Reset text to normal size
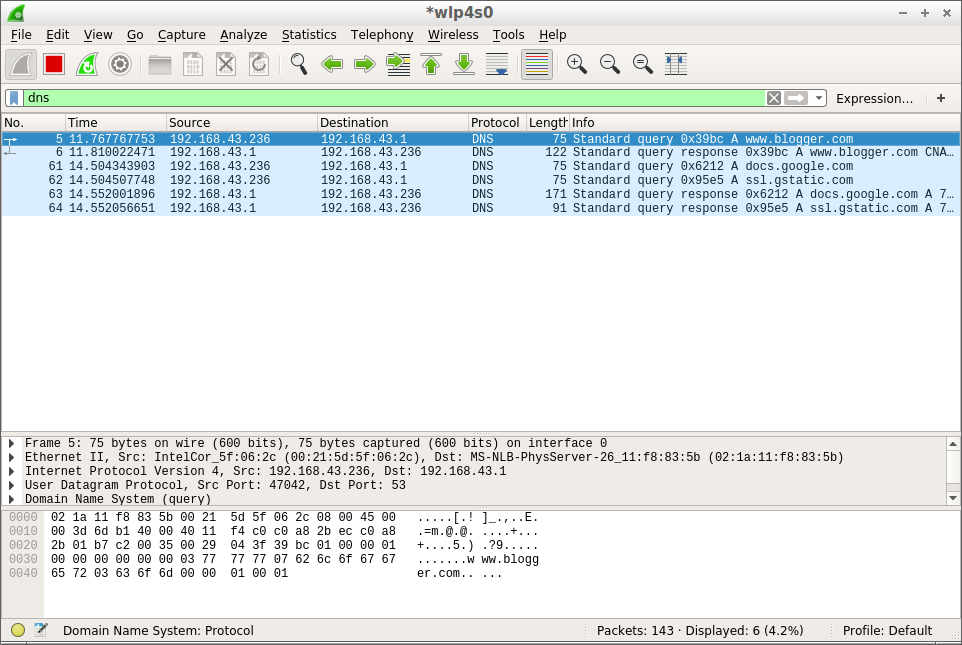Viewport: 962px width, 645px height. pyautogui.click(x=643, y=64)
